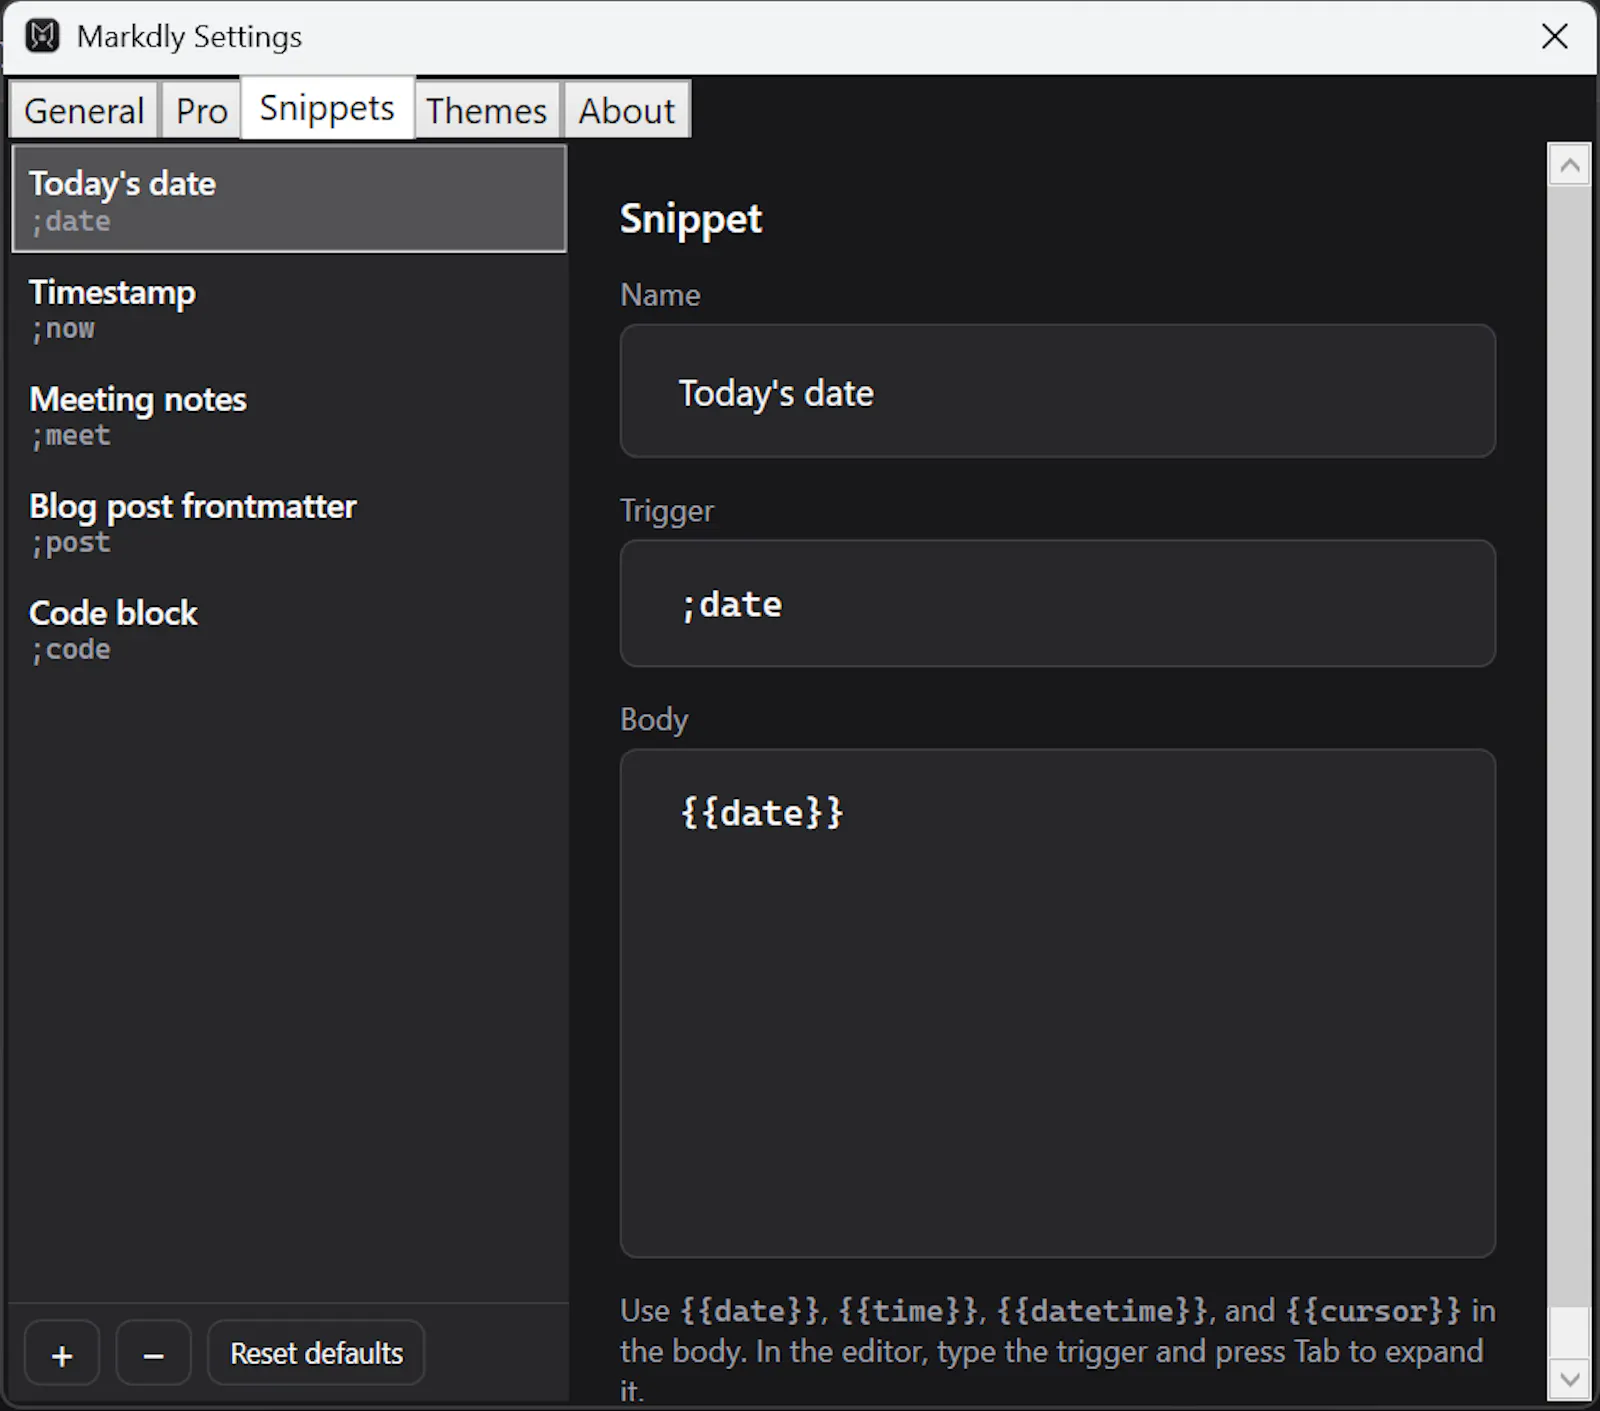
Task: Click the scrollbar down arrow
Action: coord(1569,1379)
